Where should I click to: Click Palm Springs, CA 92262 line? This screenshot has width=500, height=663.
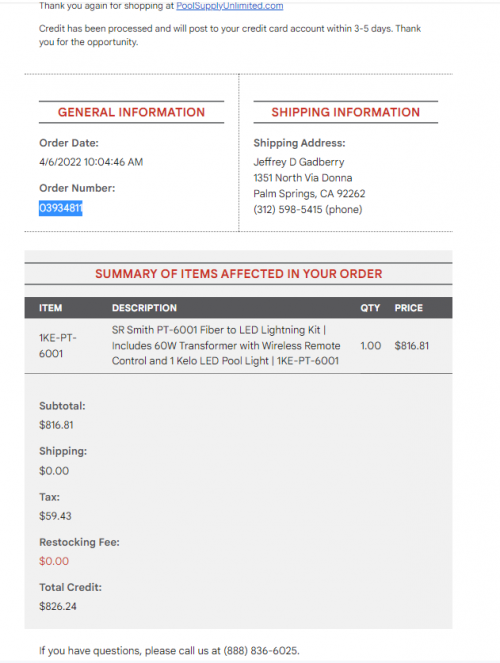pyautogui.click(x=309, y=194)
